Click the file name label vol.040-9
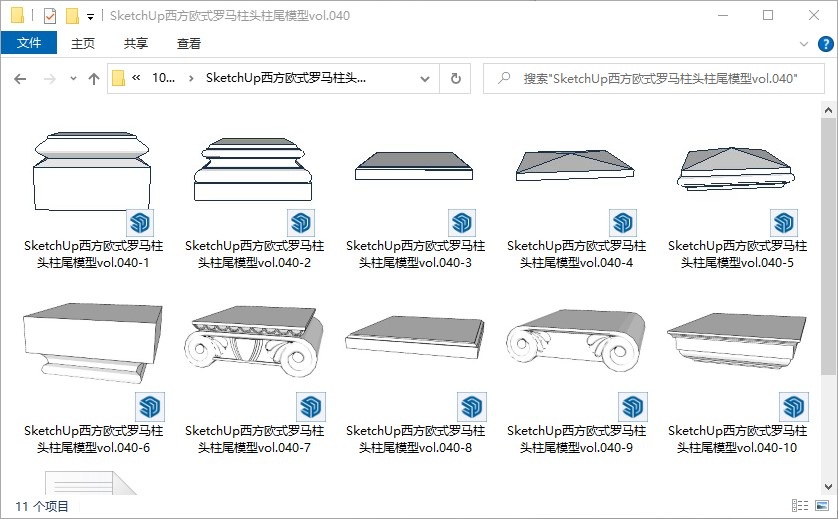The width and height of the screenshot is (838, 519). pos(576,439)
